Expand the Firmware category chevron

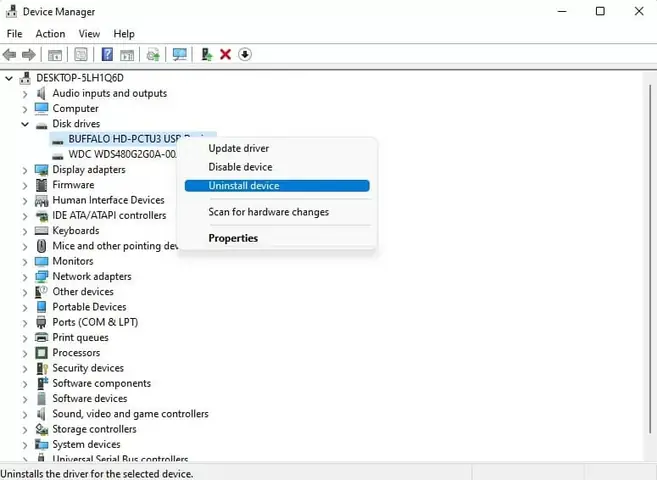pyautogui.click(x=25, y=185)
